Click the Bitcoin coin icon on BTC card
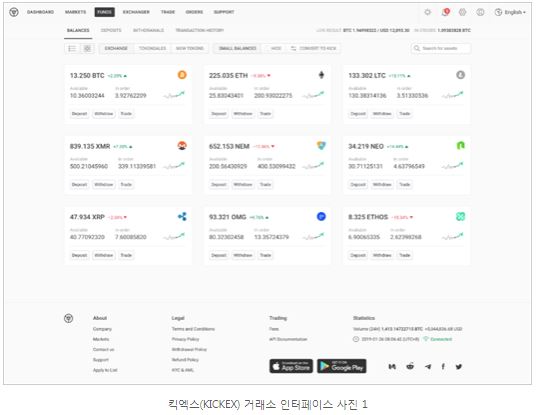Screen dimensions: 538x415 pos(182,75)
